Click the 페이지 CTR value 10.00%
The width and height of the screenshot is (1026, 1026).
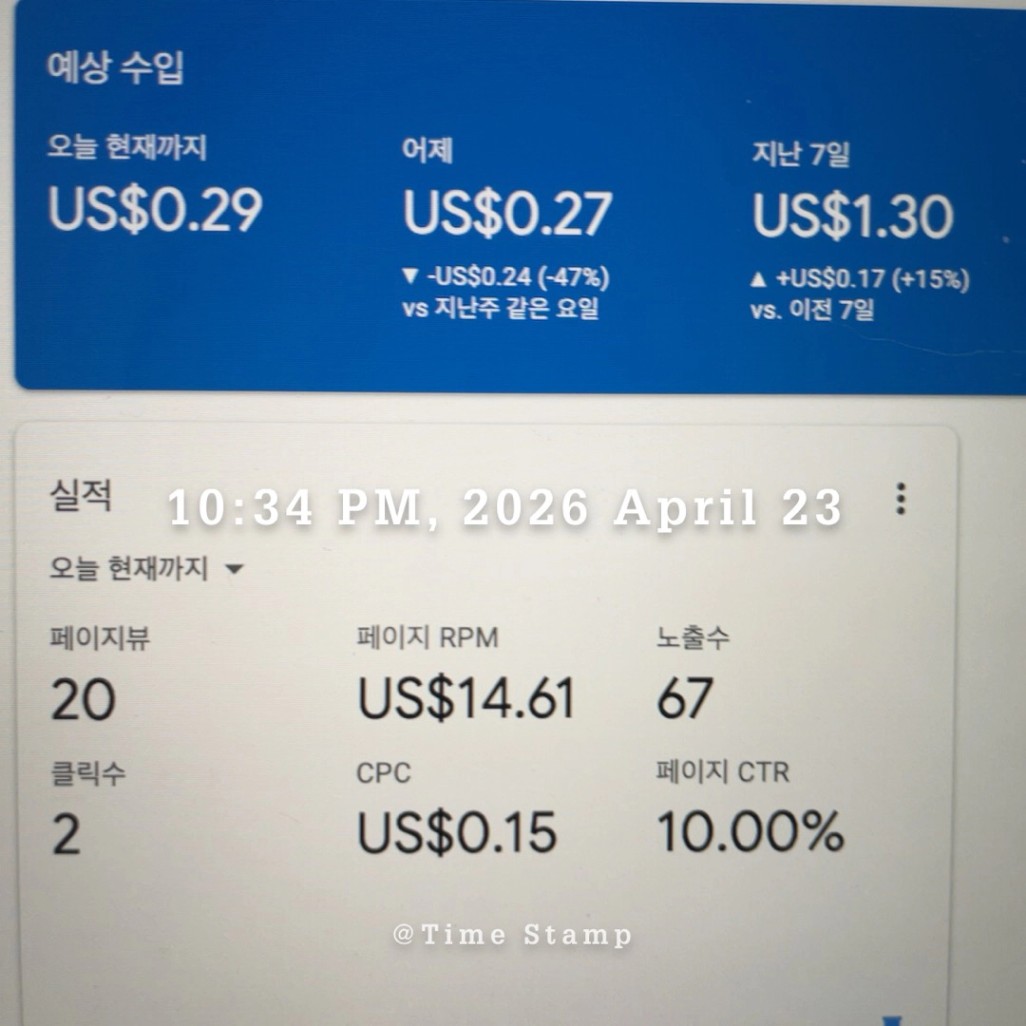pos(750,831)
